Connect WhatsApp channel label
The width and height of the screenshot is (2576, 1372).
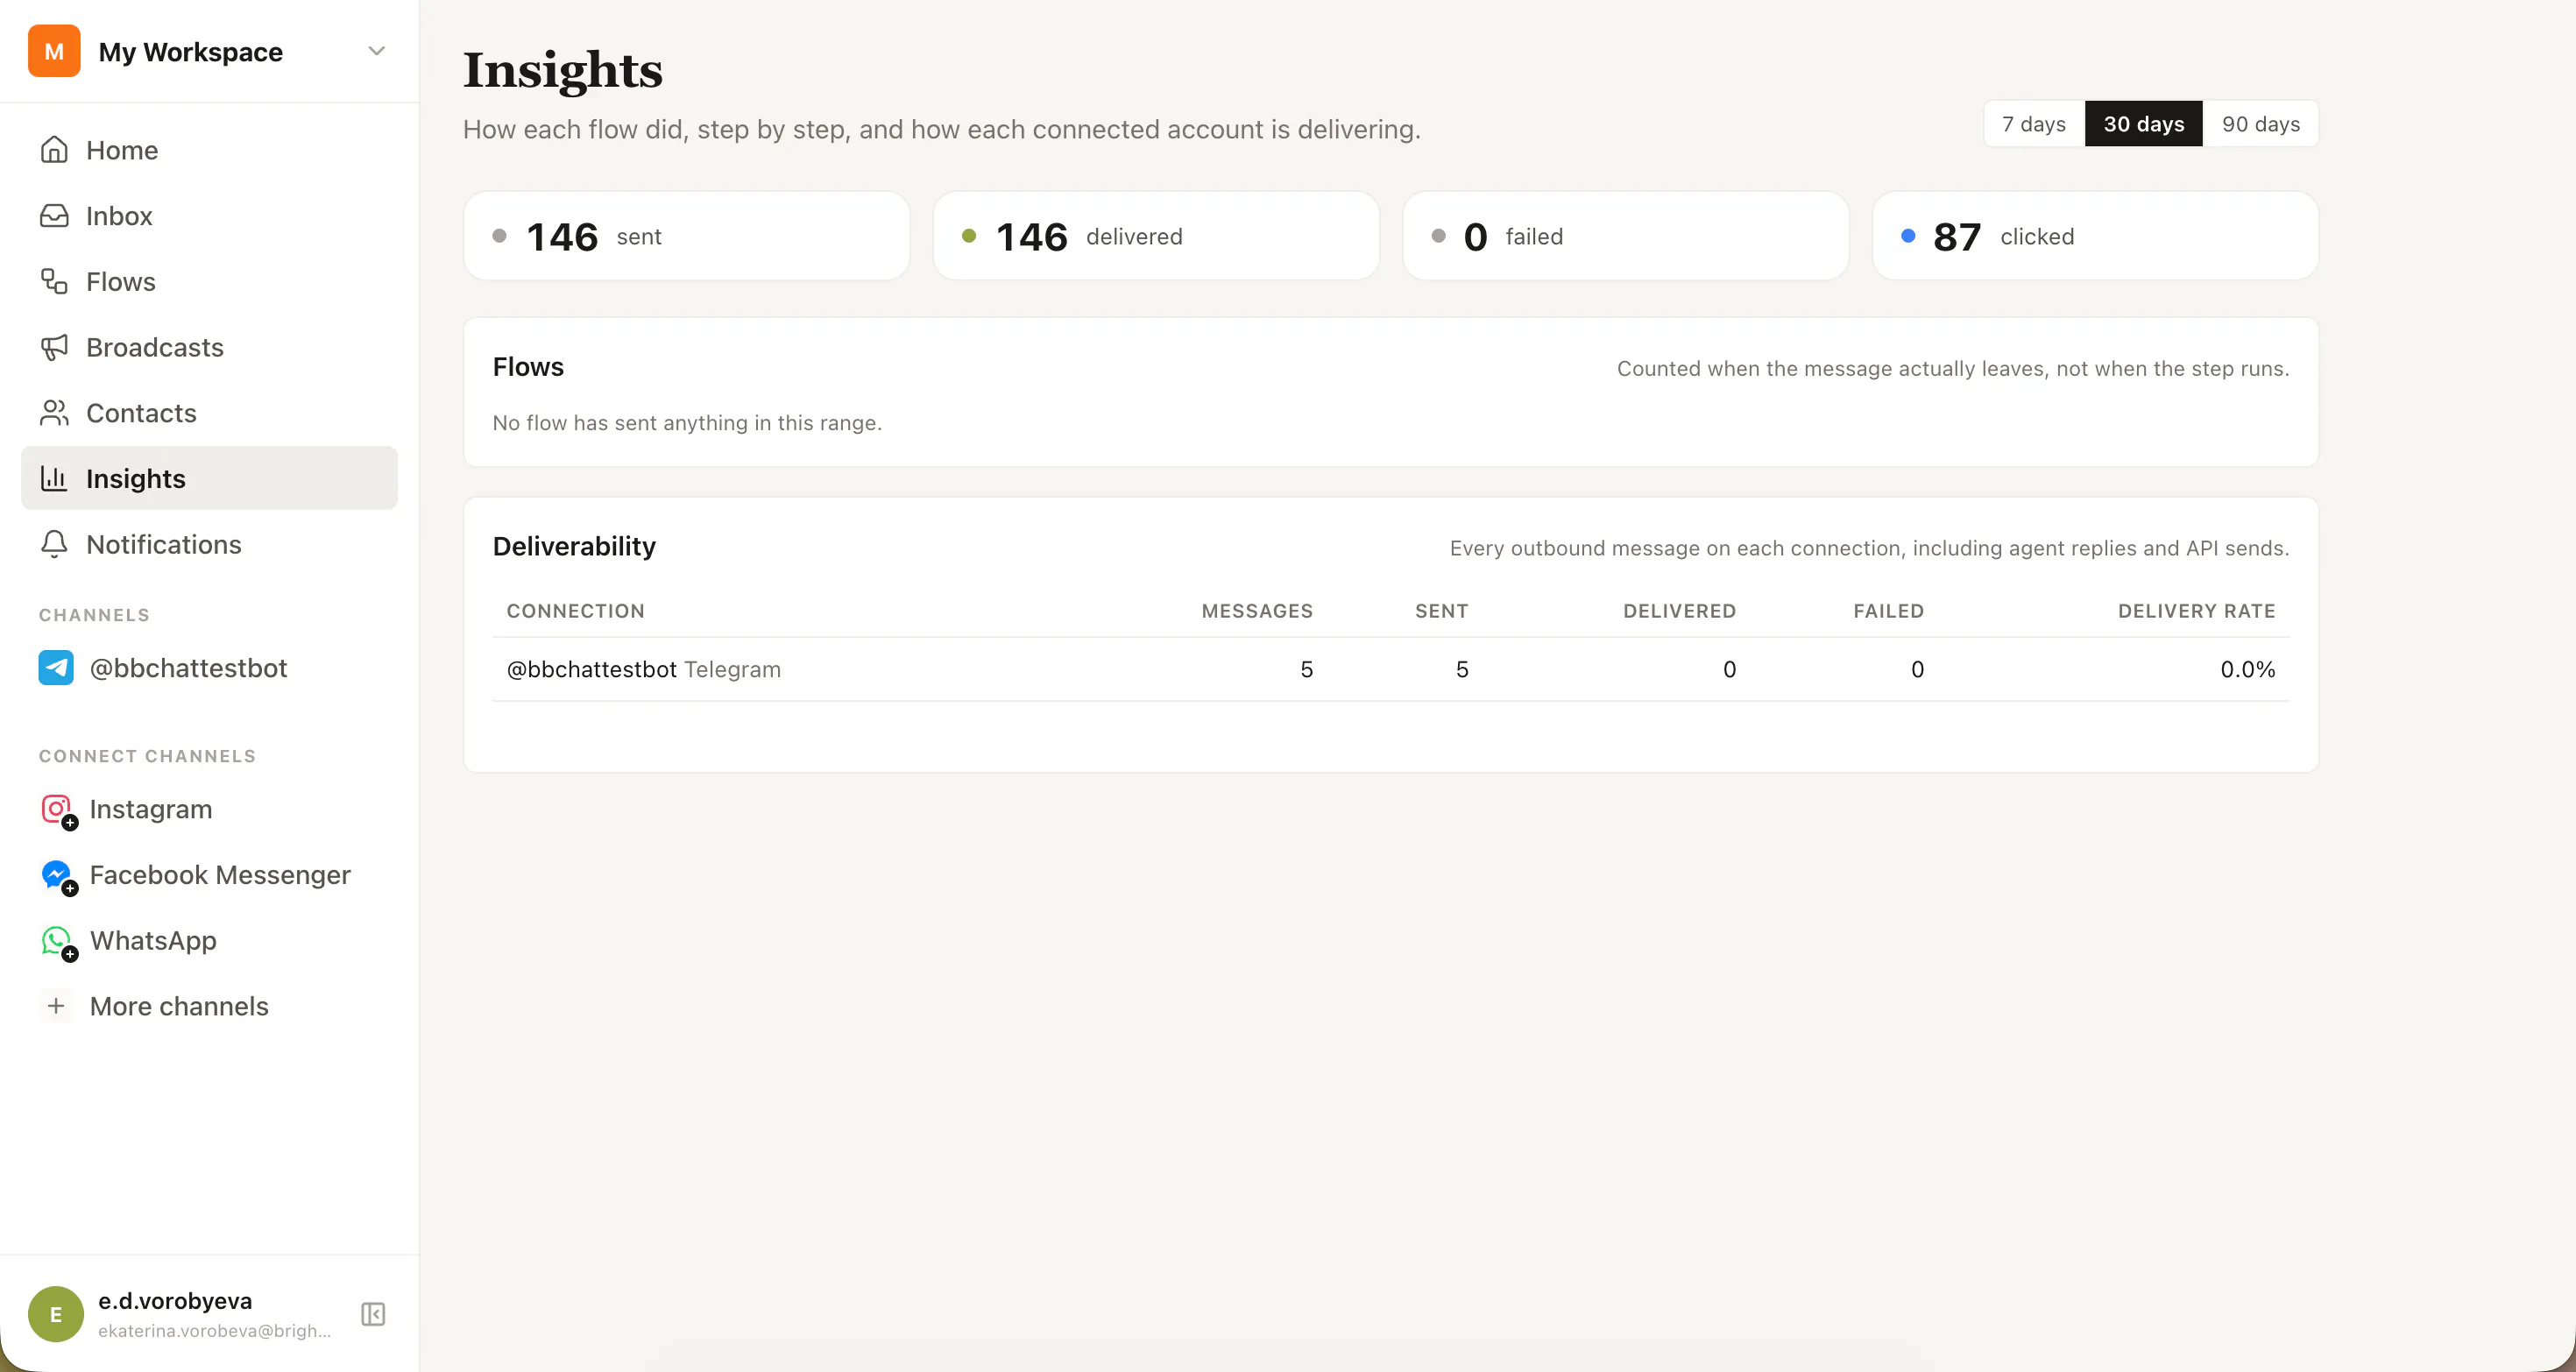point(153,941)
